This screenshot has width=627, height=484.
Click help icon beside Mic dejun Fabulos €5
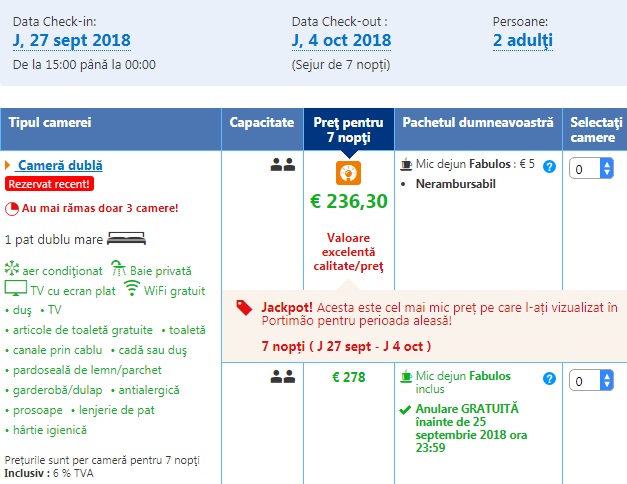(x=549, y=166)
